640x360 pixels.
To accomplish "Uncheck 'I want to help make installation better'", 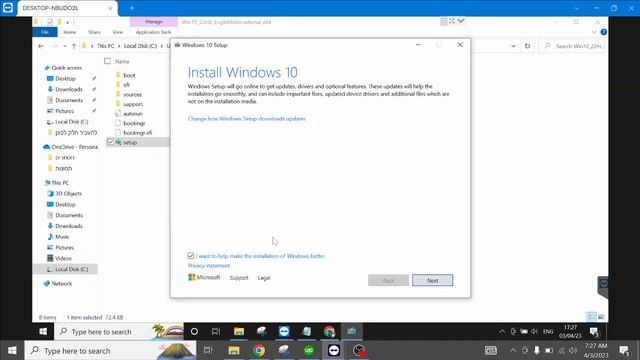I will point(191,256).
